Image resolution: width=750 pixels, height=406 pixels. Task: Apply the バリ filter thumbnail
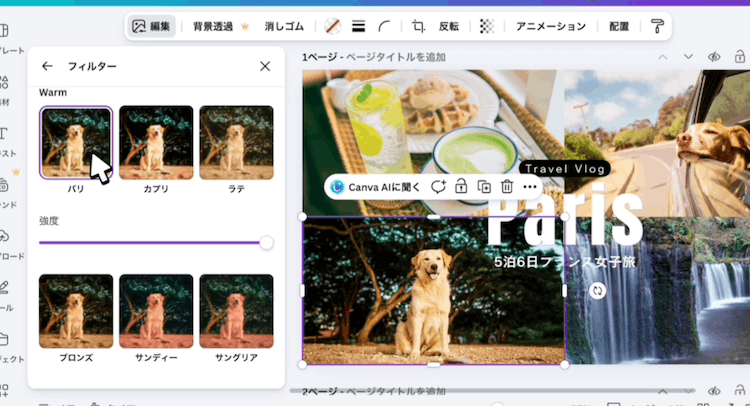(x=76, y=143)
